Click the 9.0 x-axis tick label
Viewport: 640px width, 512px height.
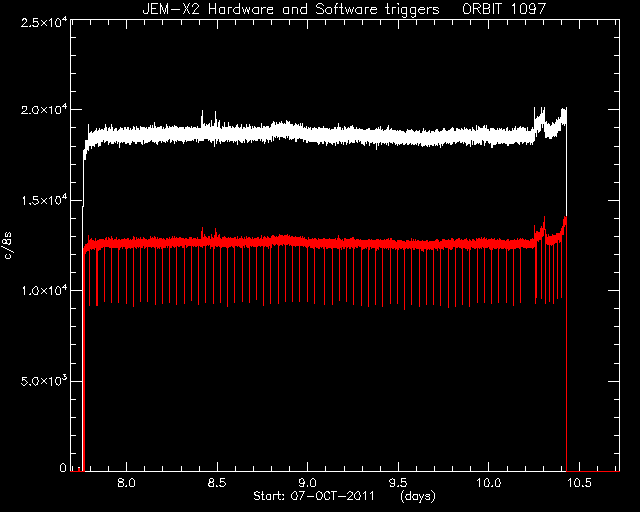click(307, 483)
